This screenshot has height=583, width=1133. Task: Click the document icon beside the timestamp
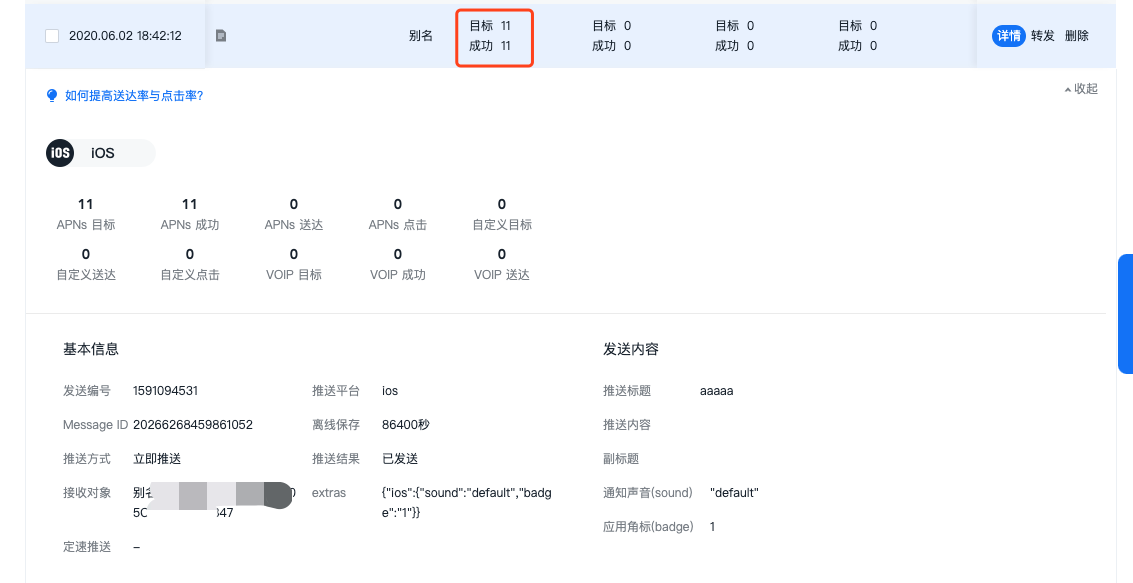(221, 36)
